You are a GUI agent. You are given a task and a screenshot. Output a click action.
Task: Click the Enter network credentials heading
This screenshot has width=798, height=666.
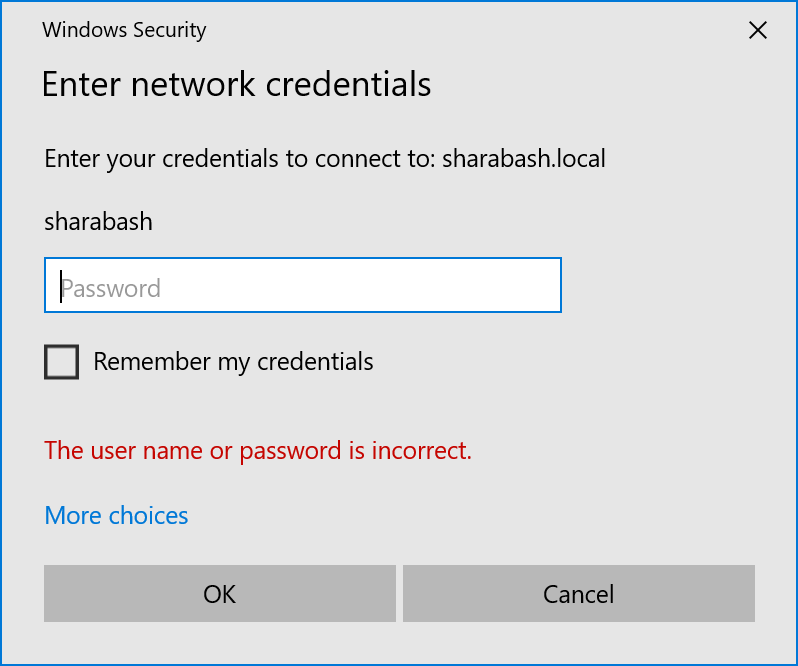tap(236, 84)
